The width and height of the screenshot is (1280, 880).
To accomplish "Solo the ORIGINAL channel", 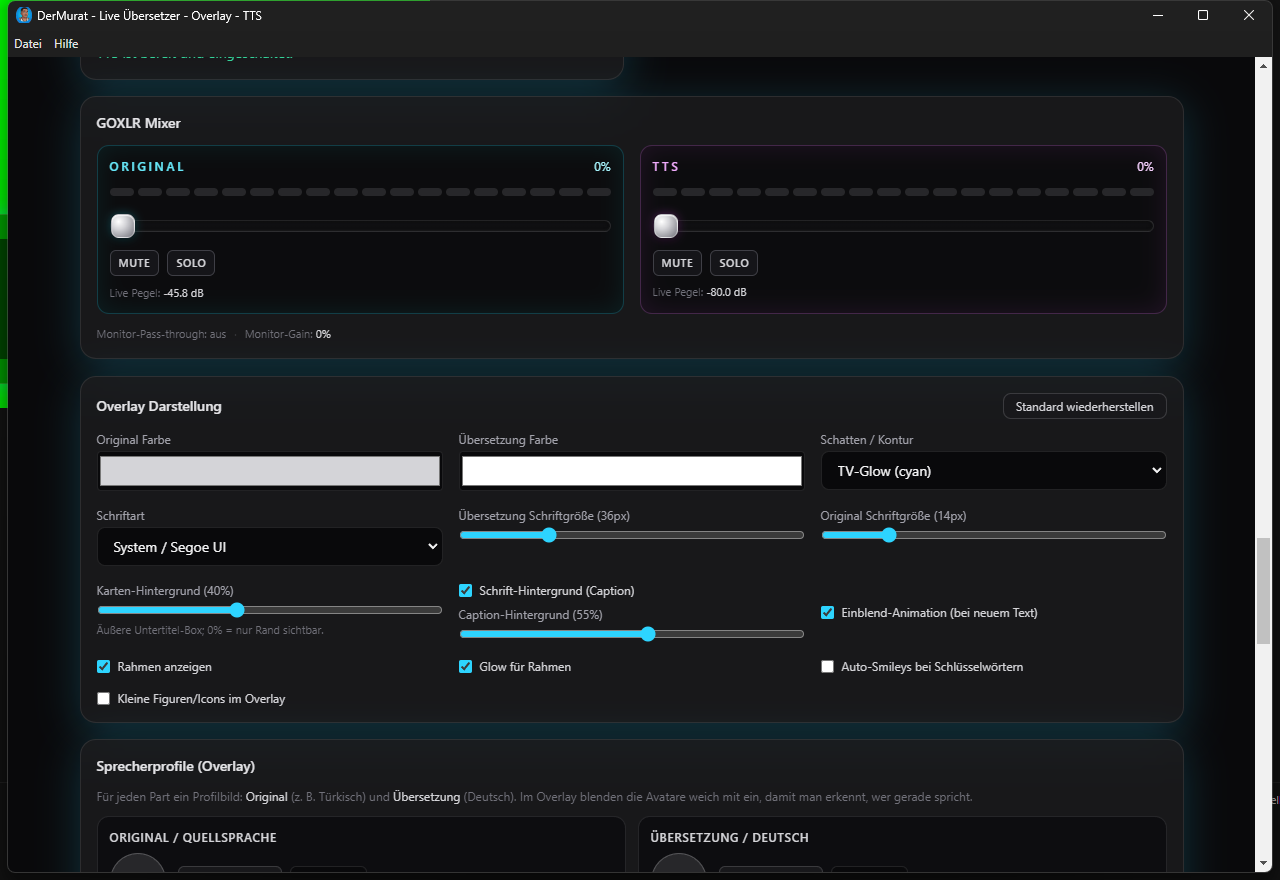I will coord(191,263).
